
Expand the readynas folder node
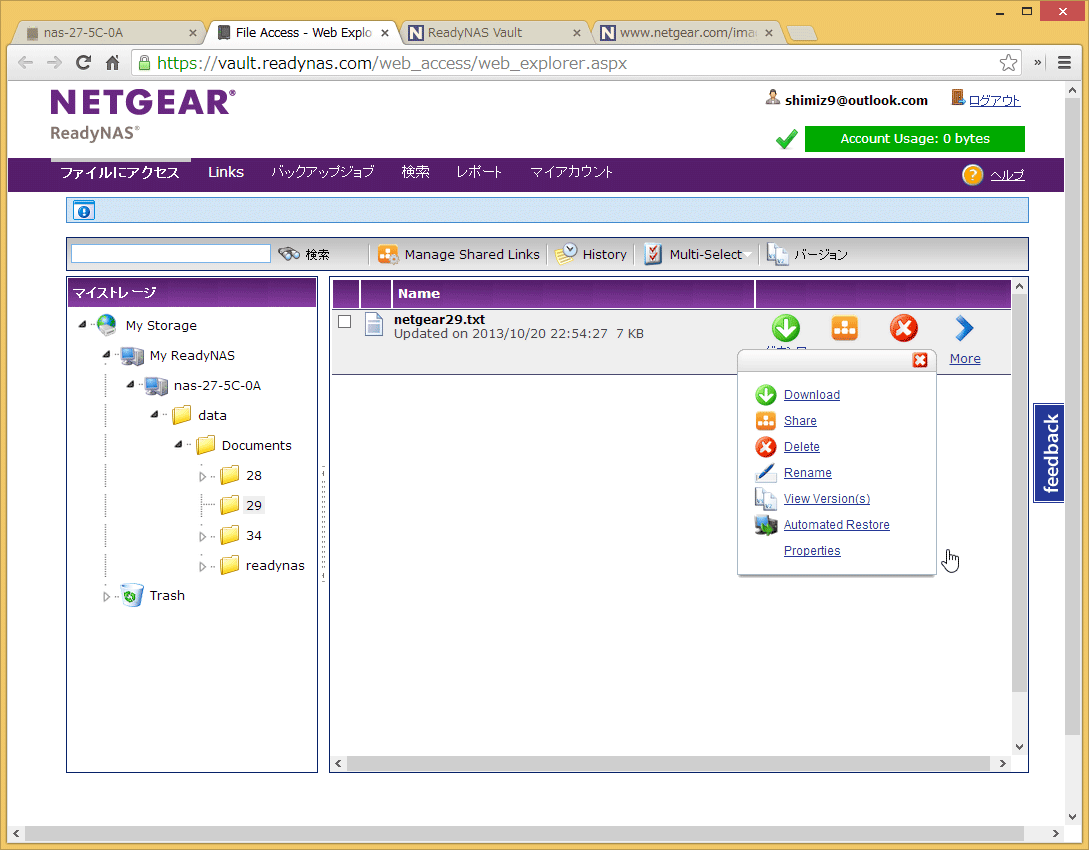(203, 566)
